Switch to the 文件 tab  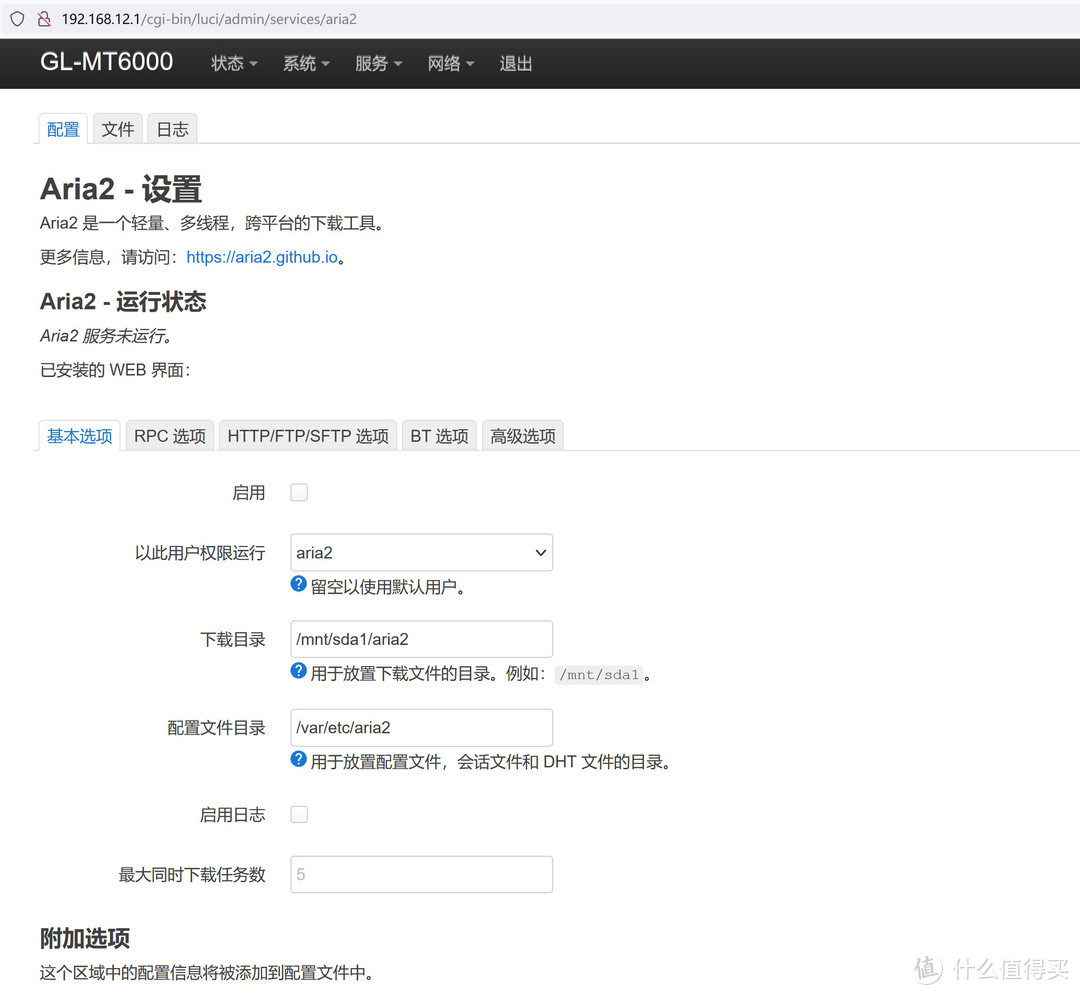(118, 129)
